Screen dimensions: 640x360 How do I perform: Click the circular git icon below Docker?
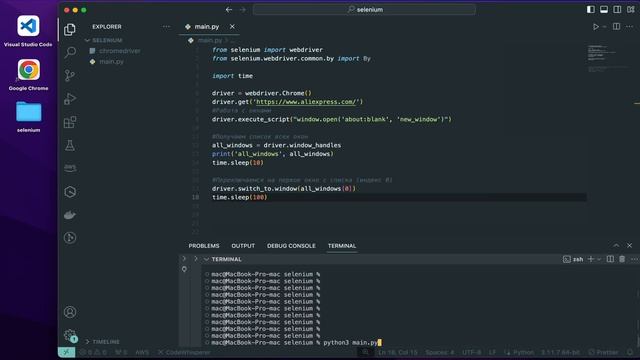pos(70,238)
